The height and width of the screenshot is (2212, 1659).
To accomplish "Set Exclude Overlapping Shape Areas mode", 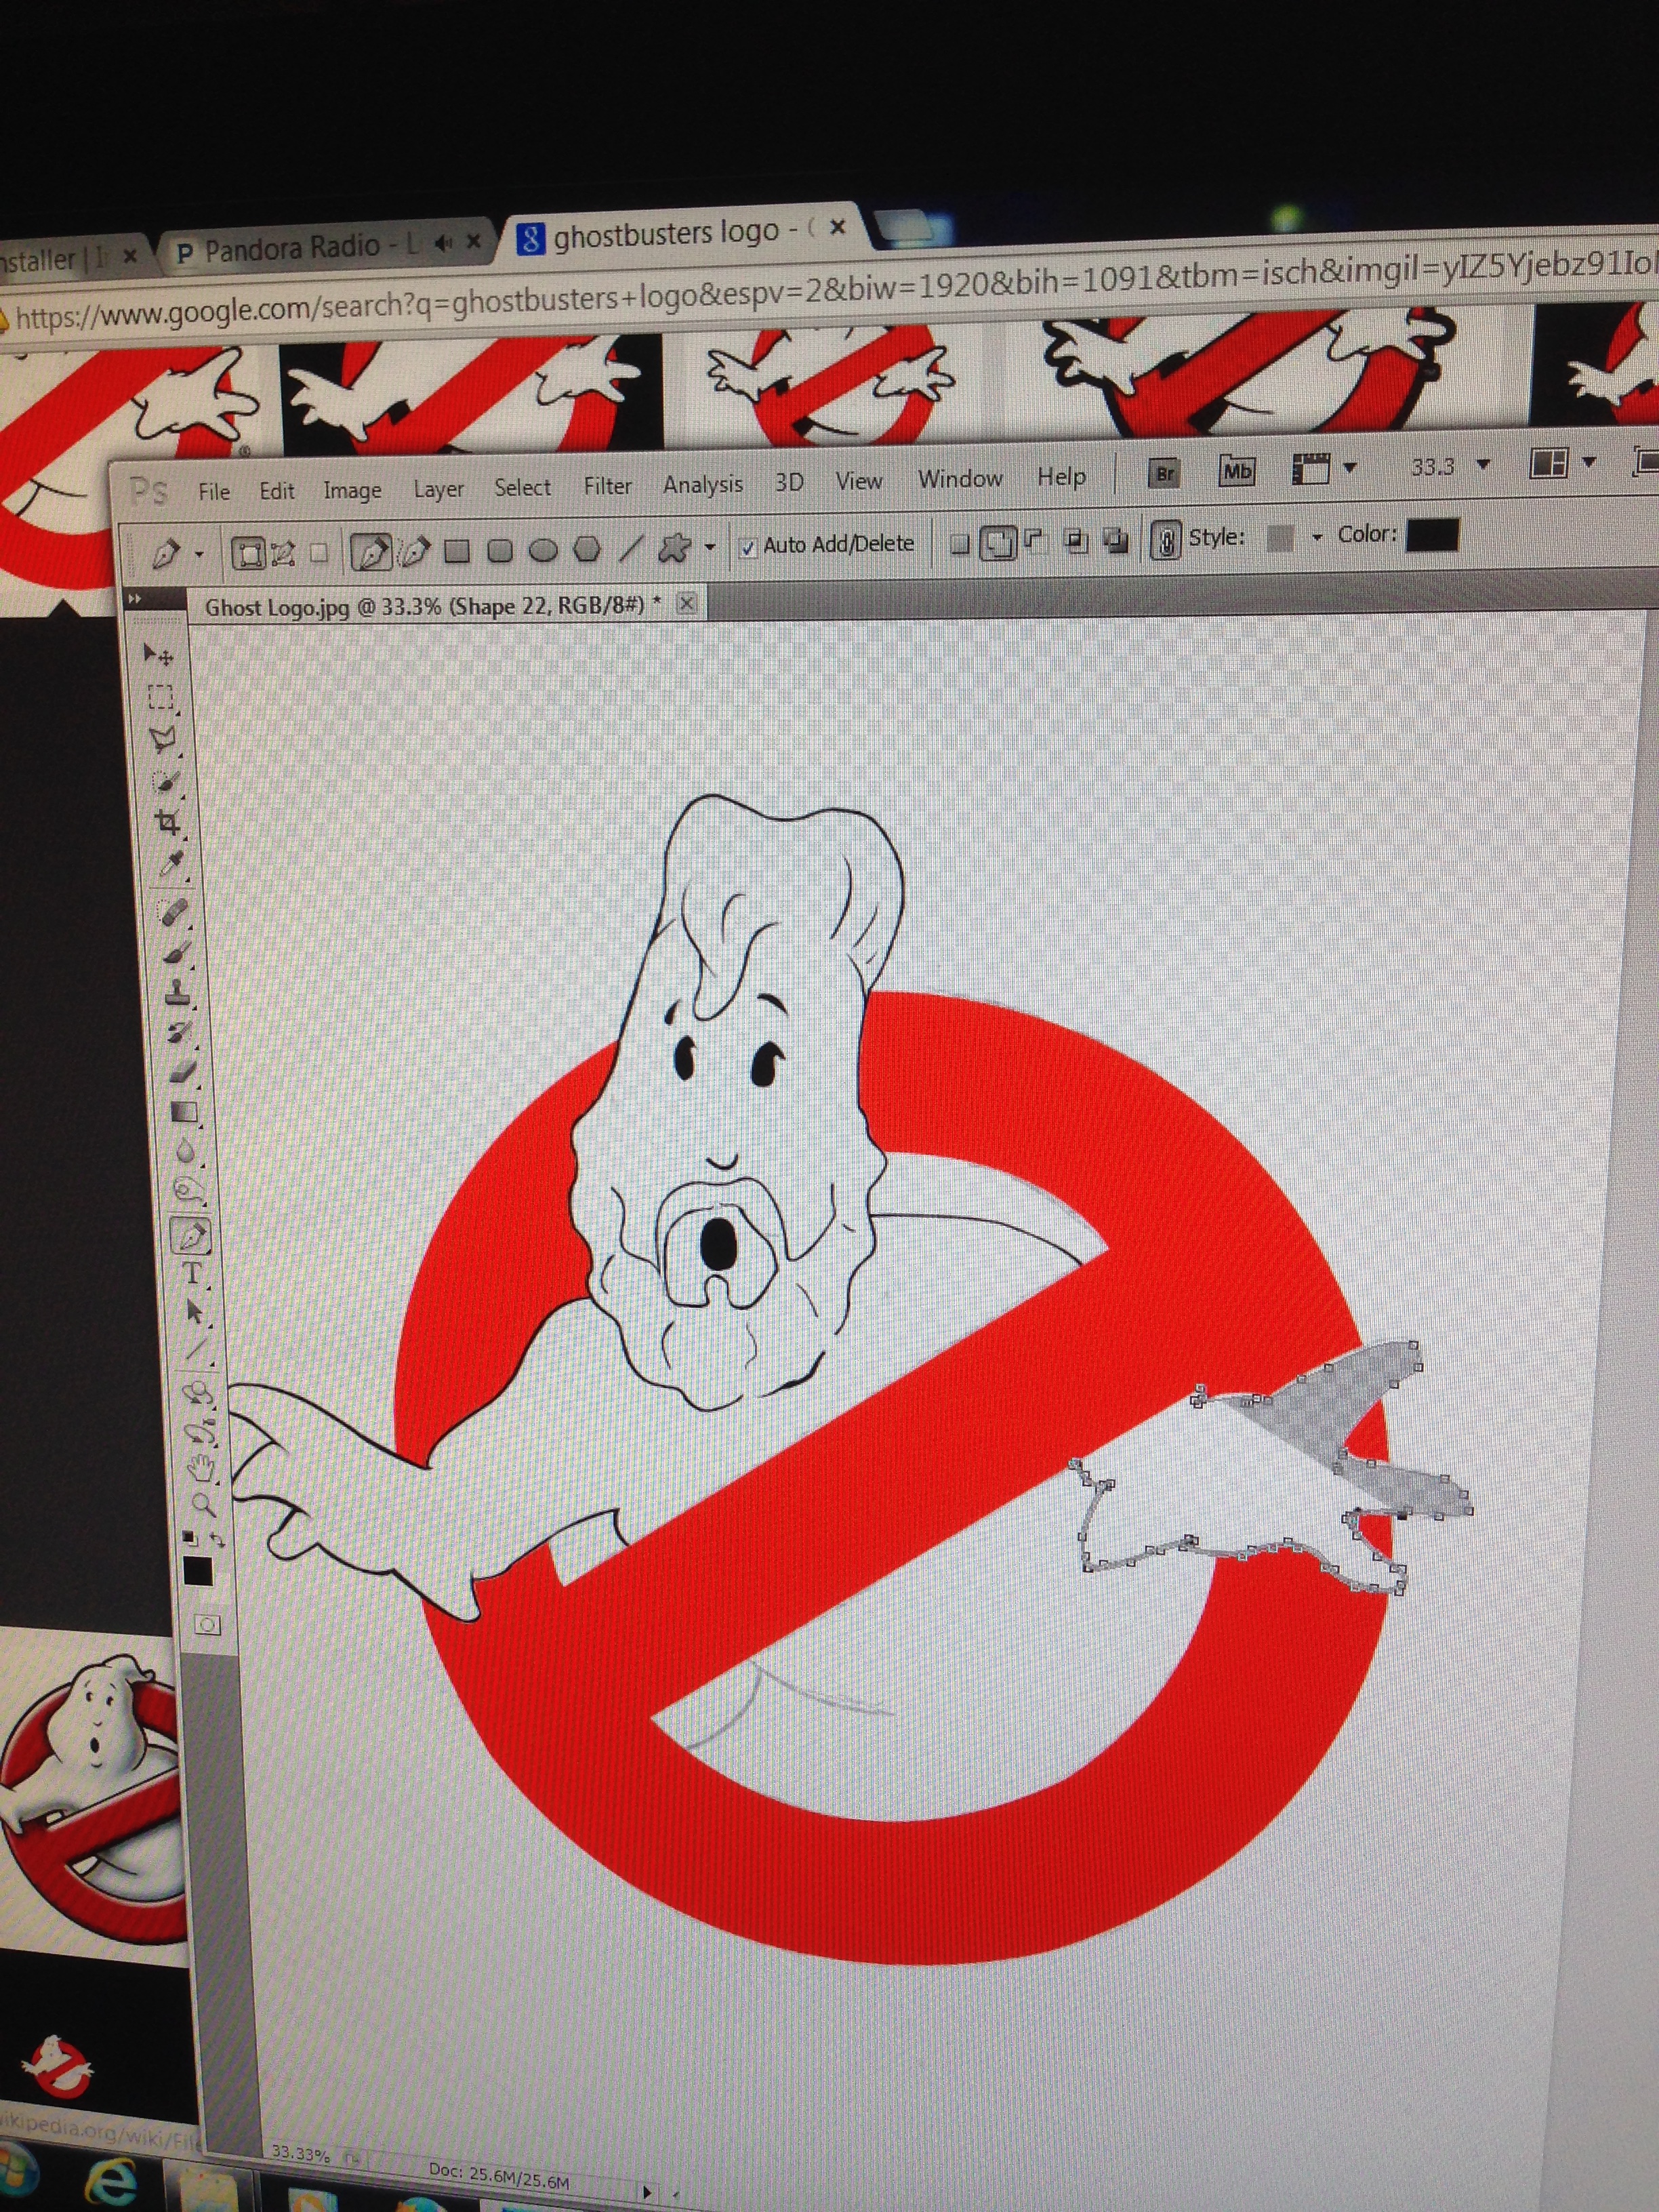I will (1116, 541).
